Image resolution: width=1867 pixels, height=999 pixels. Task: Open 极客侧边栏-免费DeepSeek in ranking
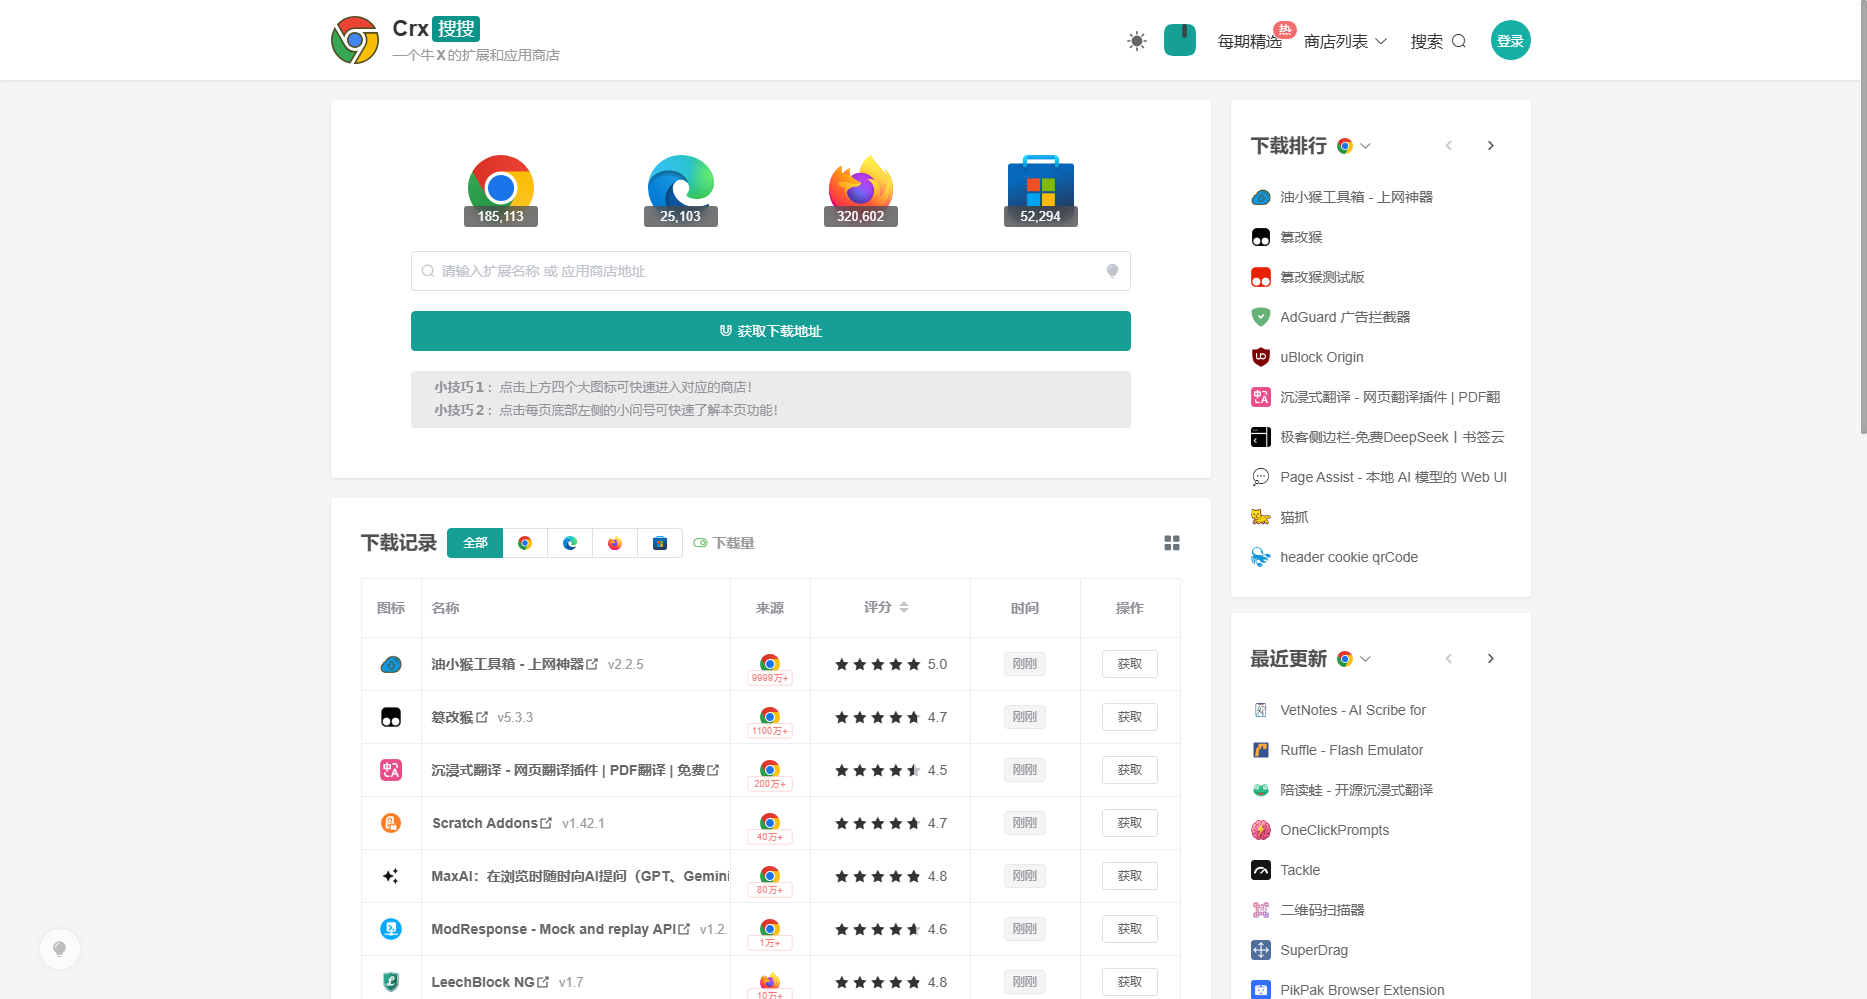tap(1392, 437)
